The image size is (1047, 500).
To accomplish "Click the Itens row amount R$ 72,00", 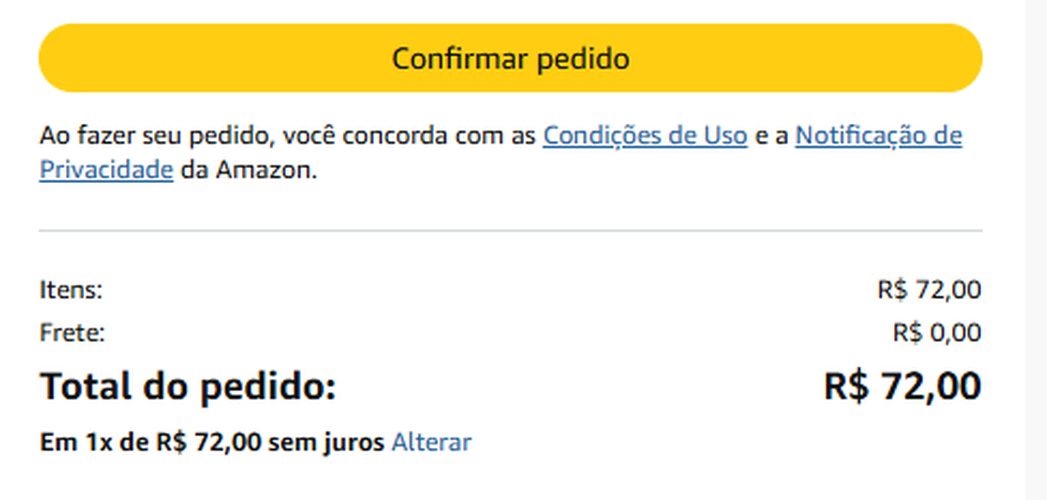I will click(x=928, y=291).
